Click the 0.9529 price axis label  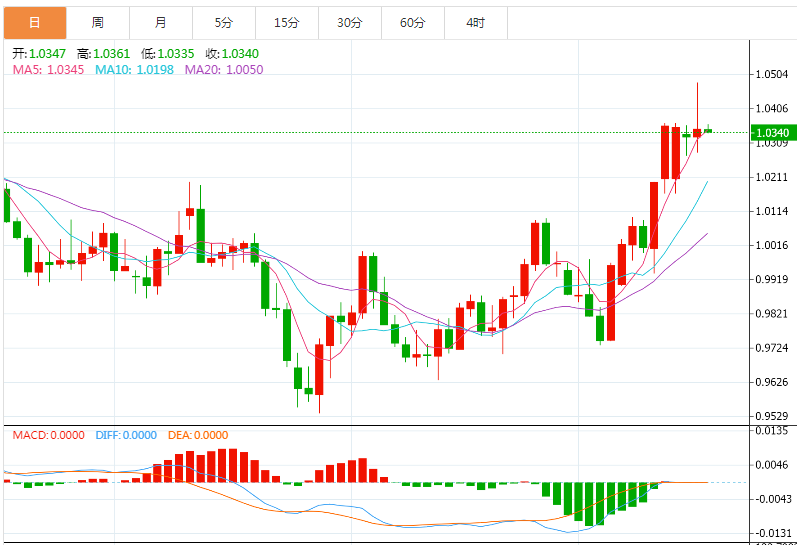click(772, 416)
